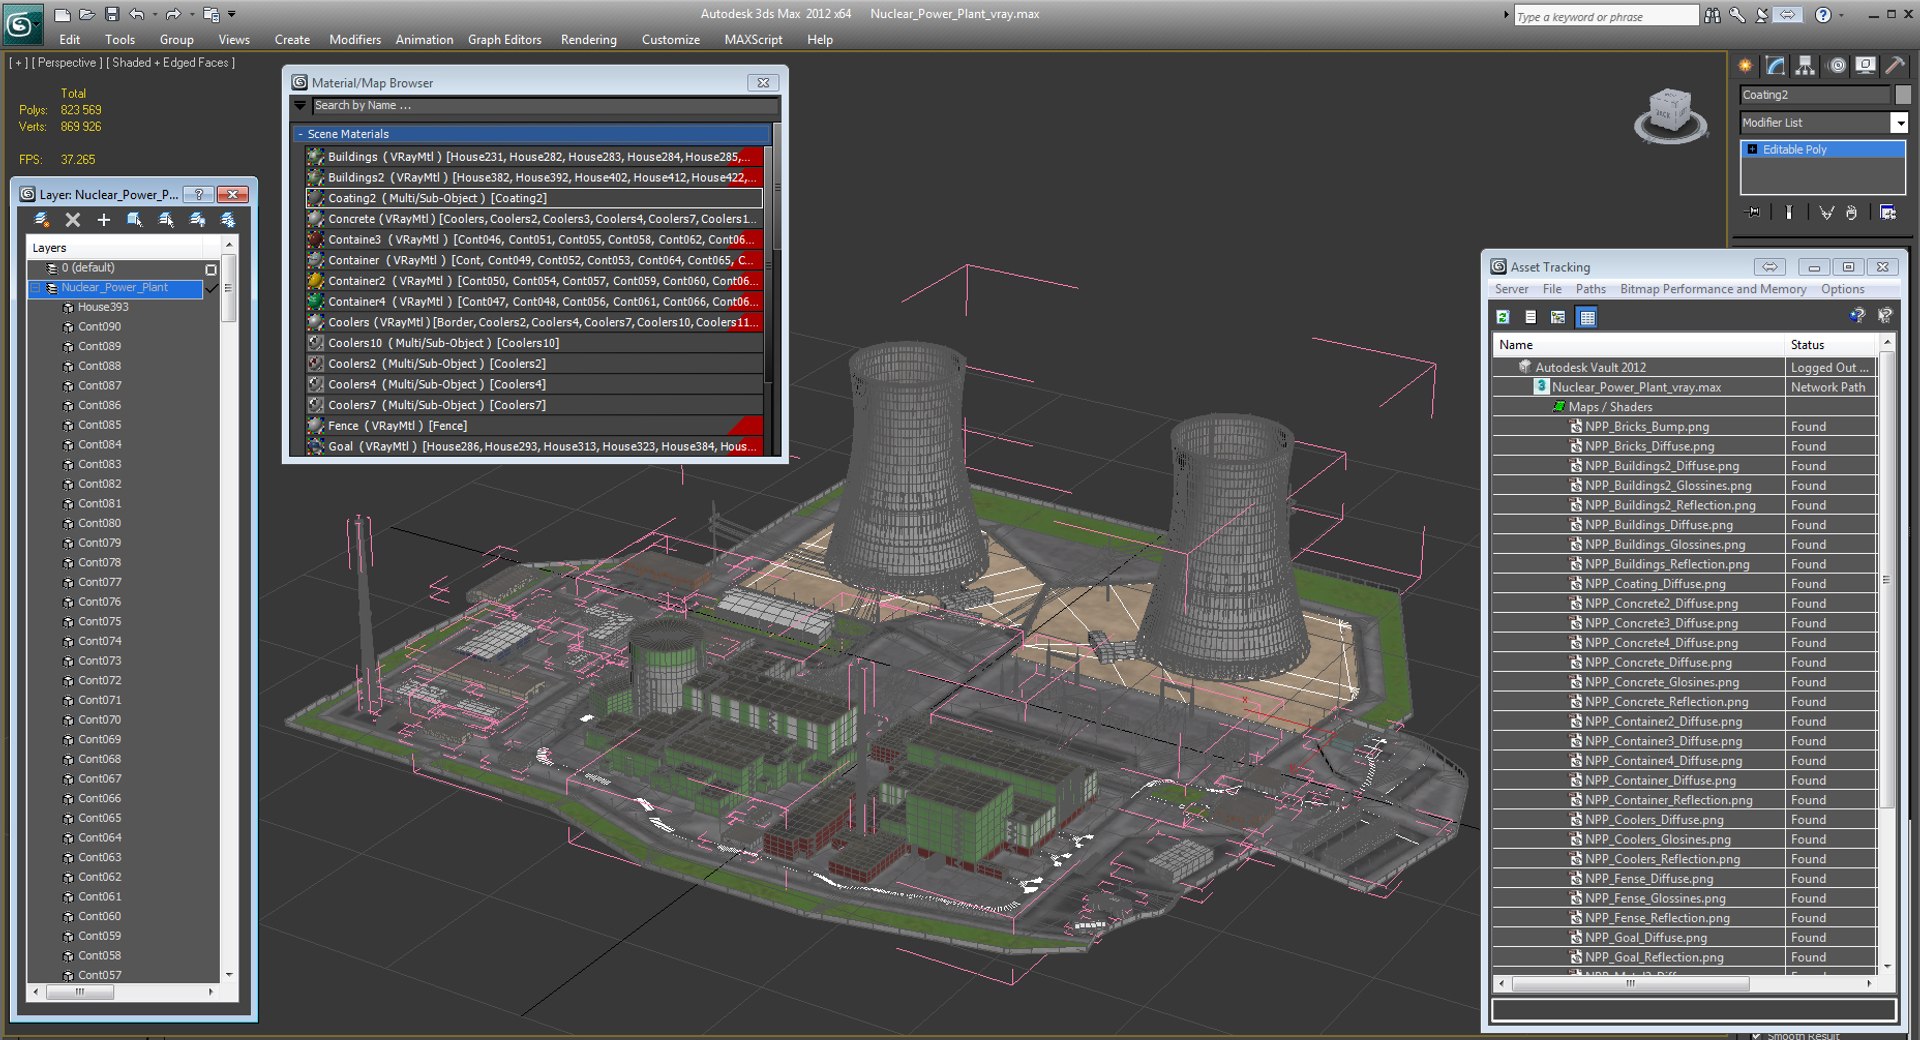
Task: Select Fence (VRayMtl) material row
Action: point(535,426)
